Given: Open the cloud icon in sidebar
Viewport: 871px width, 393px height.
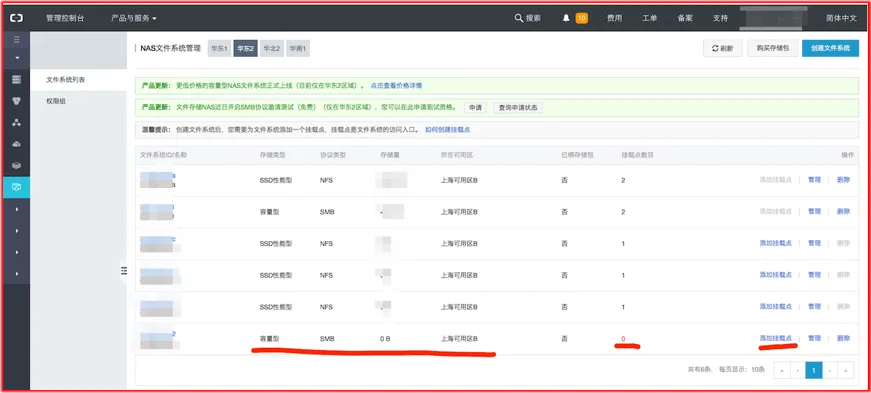Looking at the screenshot, I should (x=17, y=144).
